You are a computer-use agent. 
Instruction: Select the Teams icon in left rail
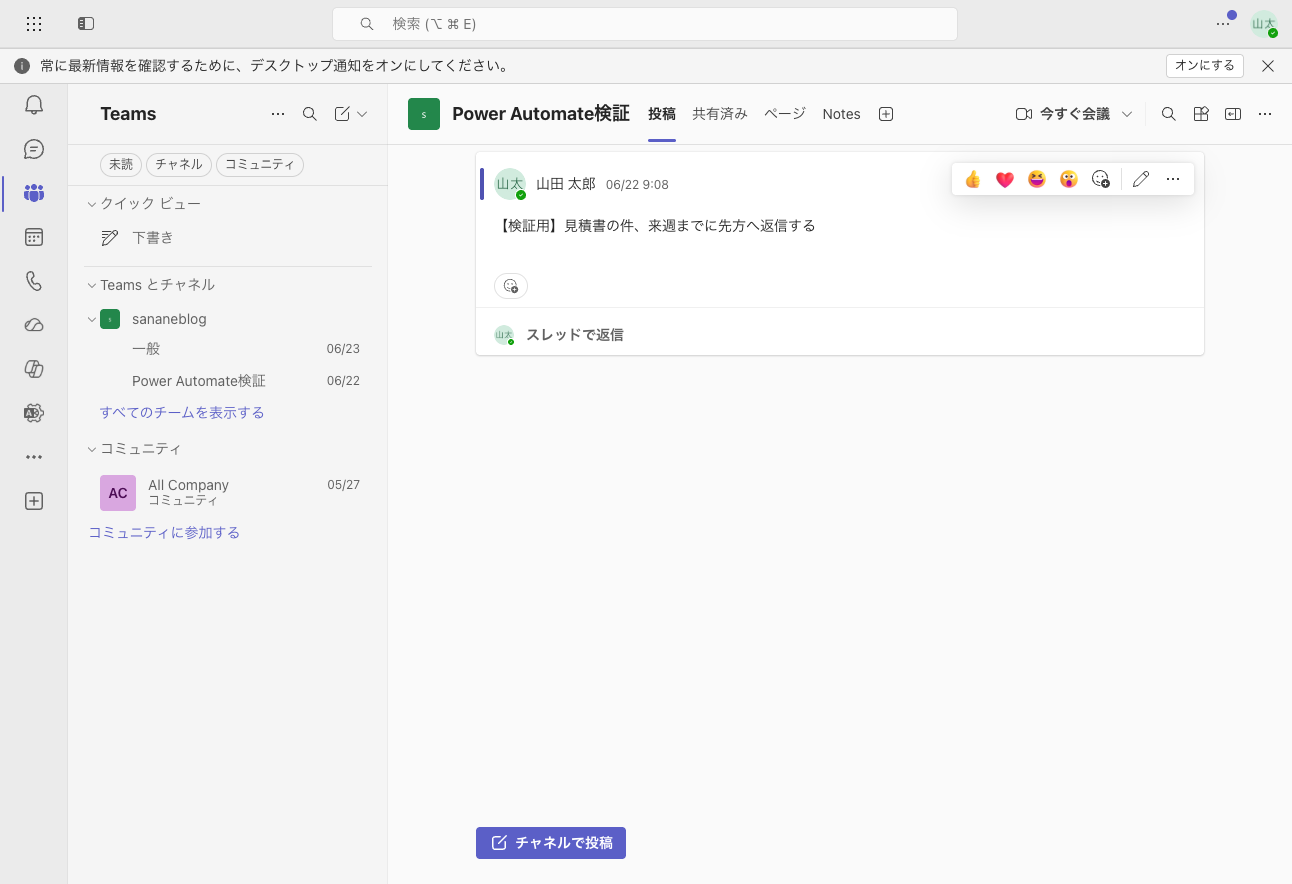[x=34, y=193]
